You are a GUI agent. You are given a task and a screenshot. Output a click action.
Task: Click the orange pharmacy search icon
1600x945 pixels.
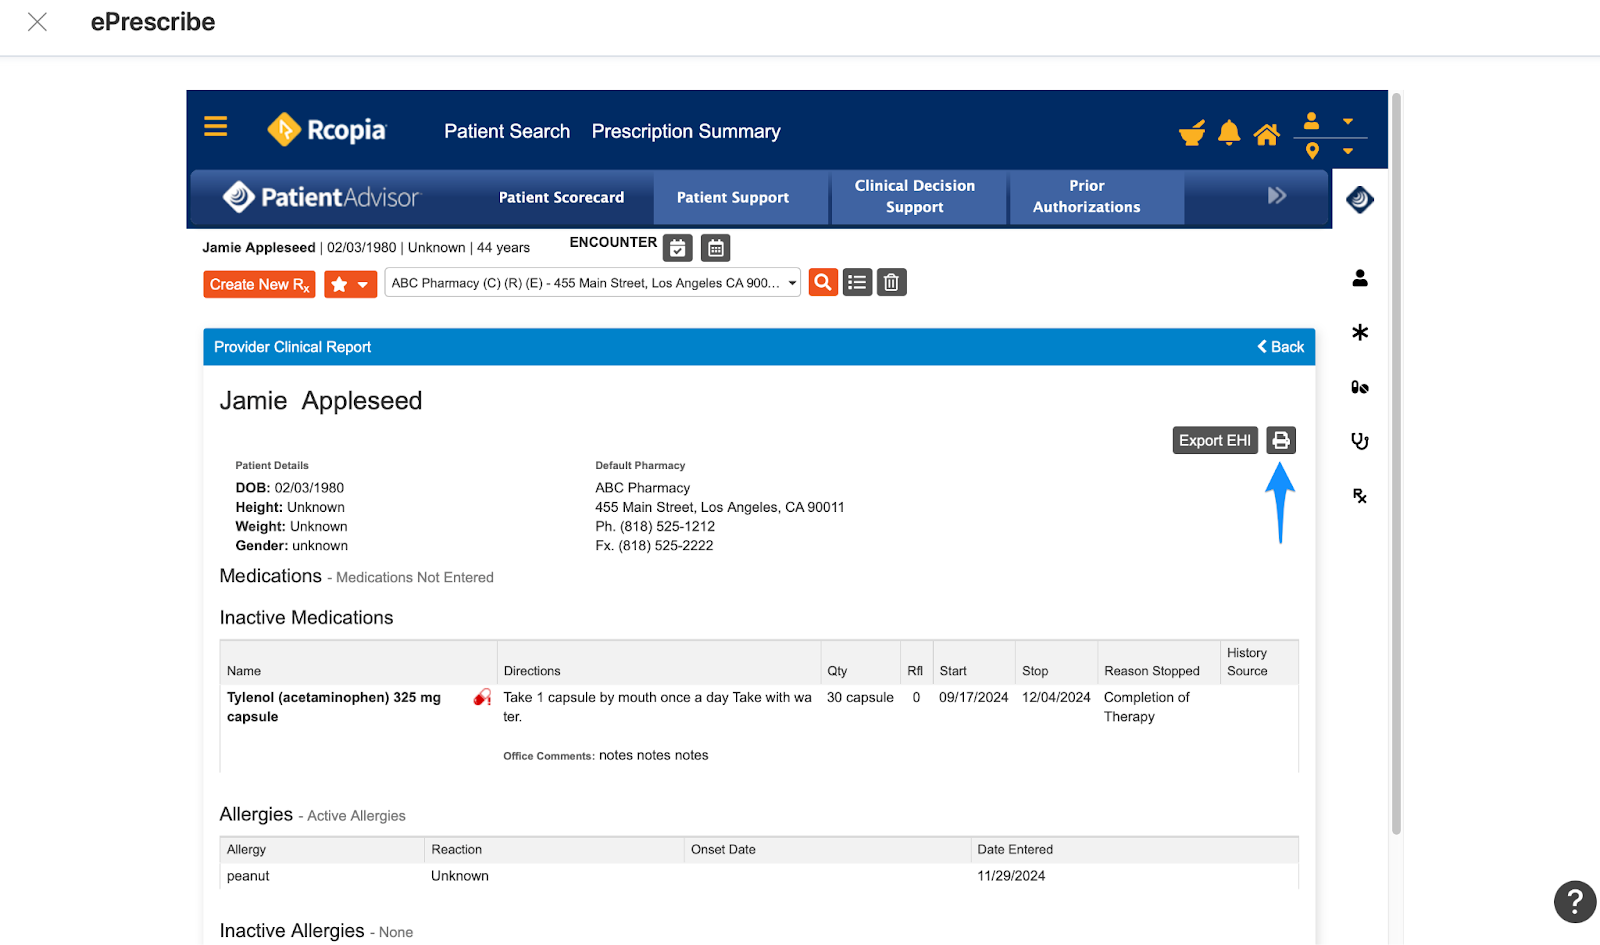(x=823, y=283)
